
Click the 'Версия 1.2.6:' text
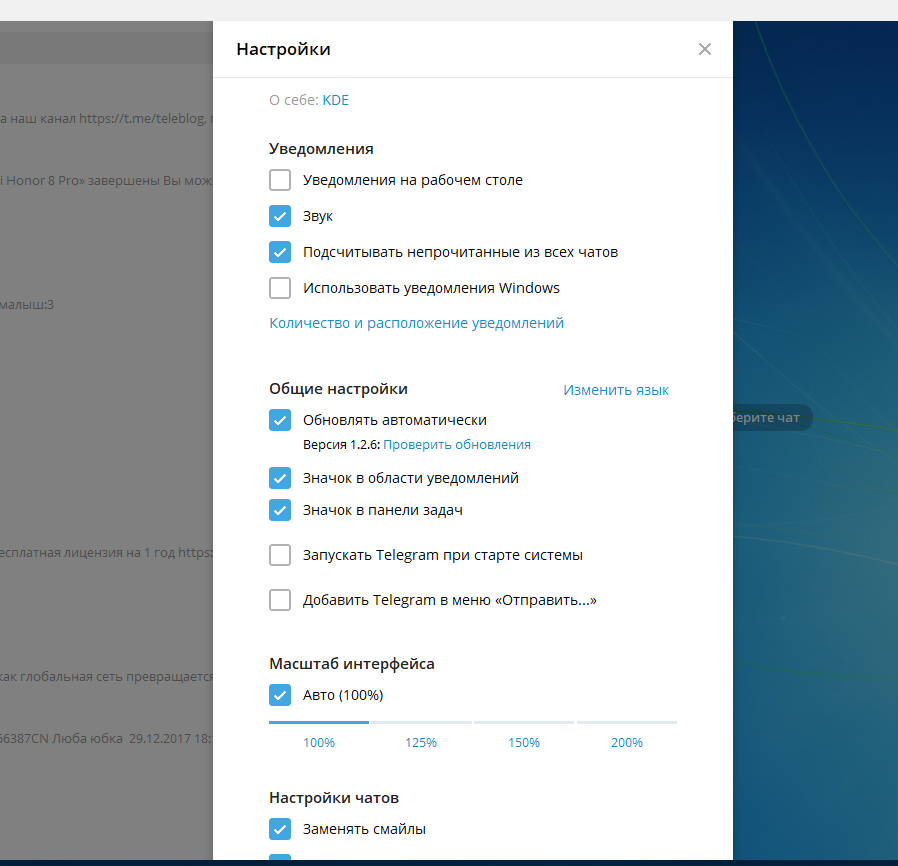pos(341,444)
